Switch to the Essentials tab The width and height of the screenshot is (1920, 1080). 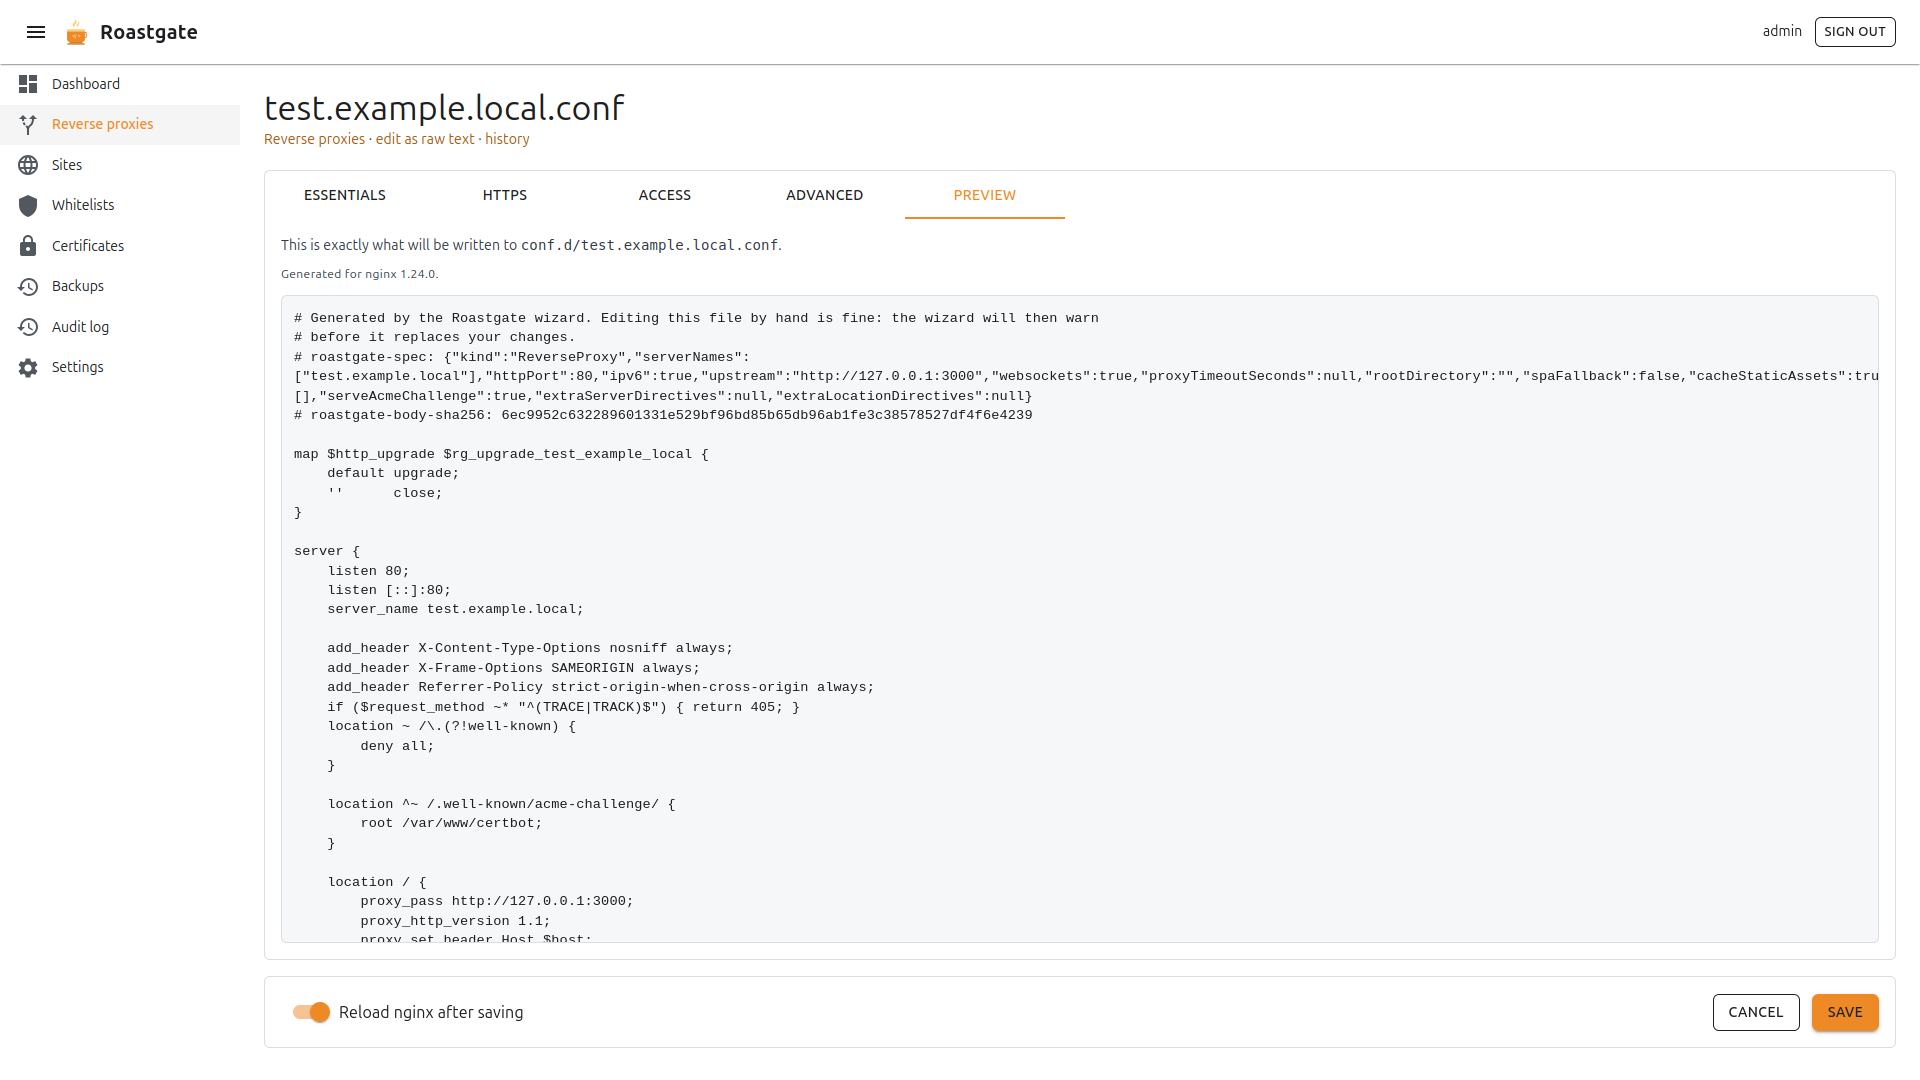click(345, 195)
